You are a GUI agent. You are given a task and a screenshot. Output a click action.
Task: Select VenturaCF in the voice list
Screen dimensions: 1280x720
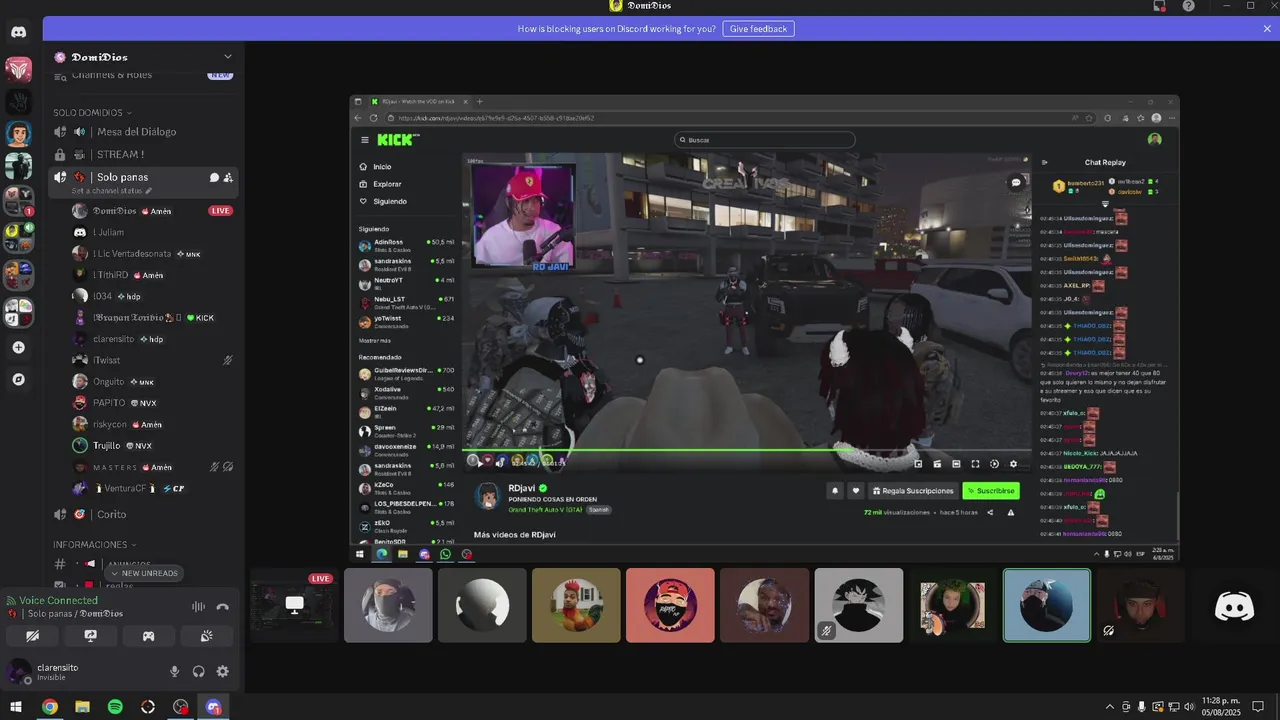(x=152, y=488)
